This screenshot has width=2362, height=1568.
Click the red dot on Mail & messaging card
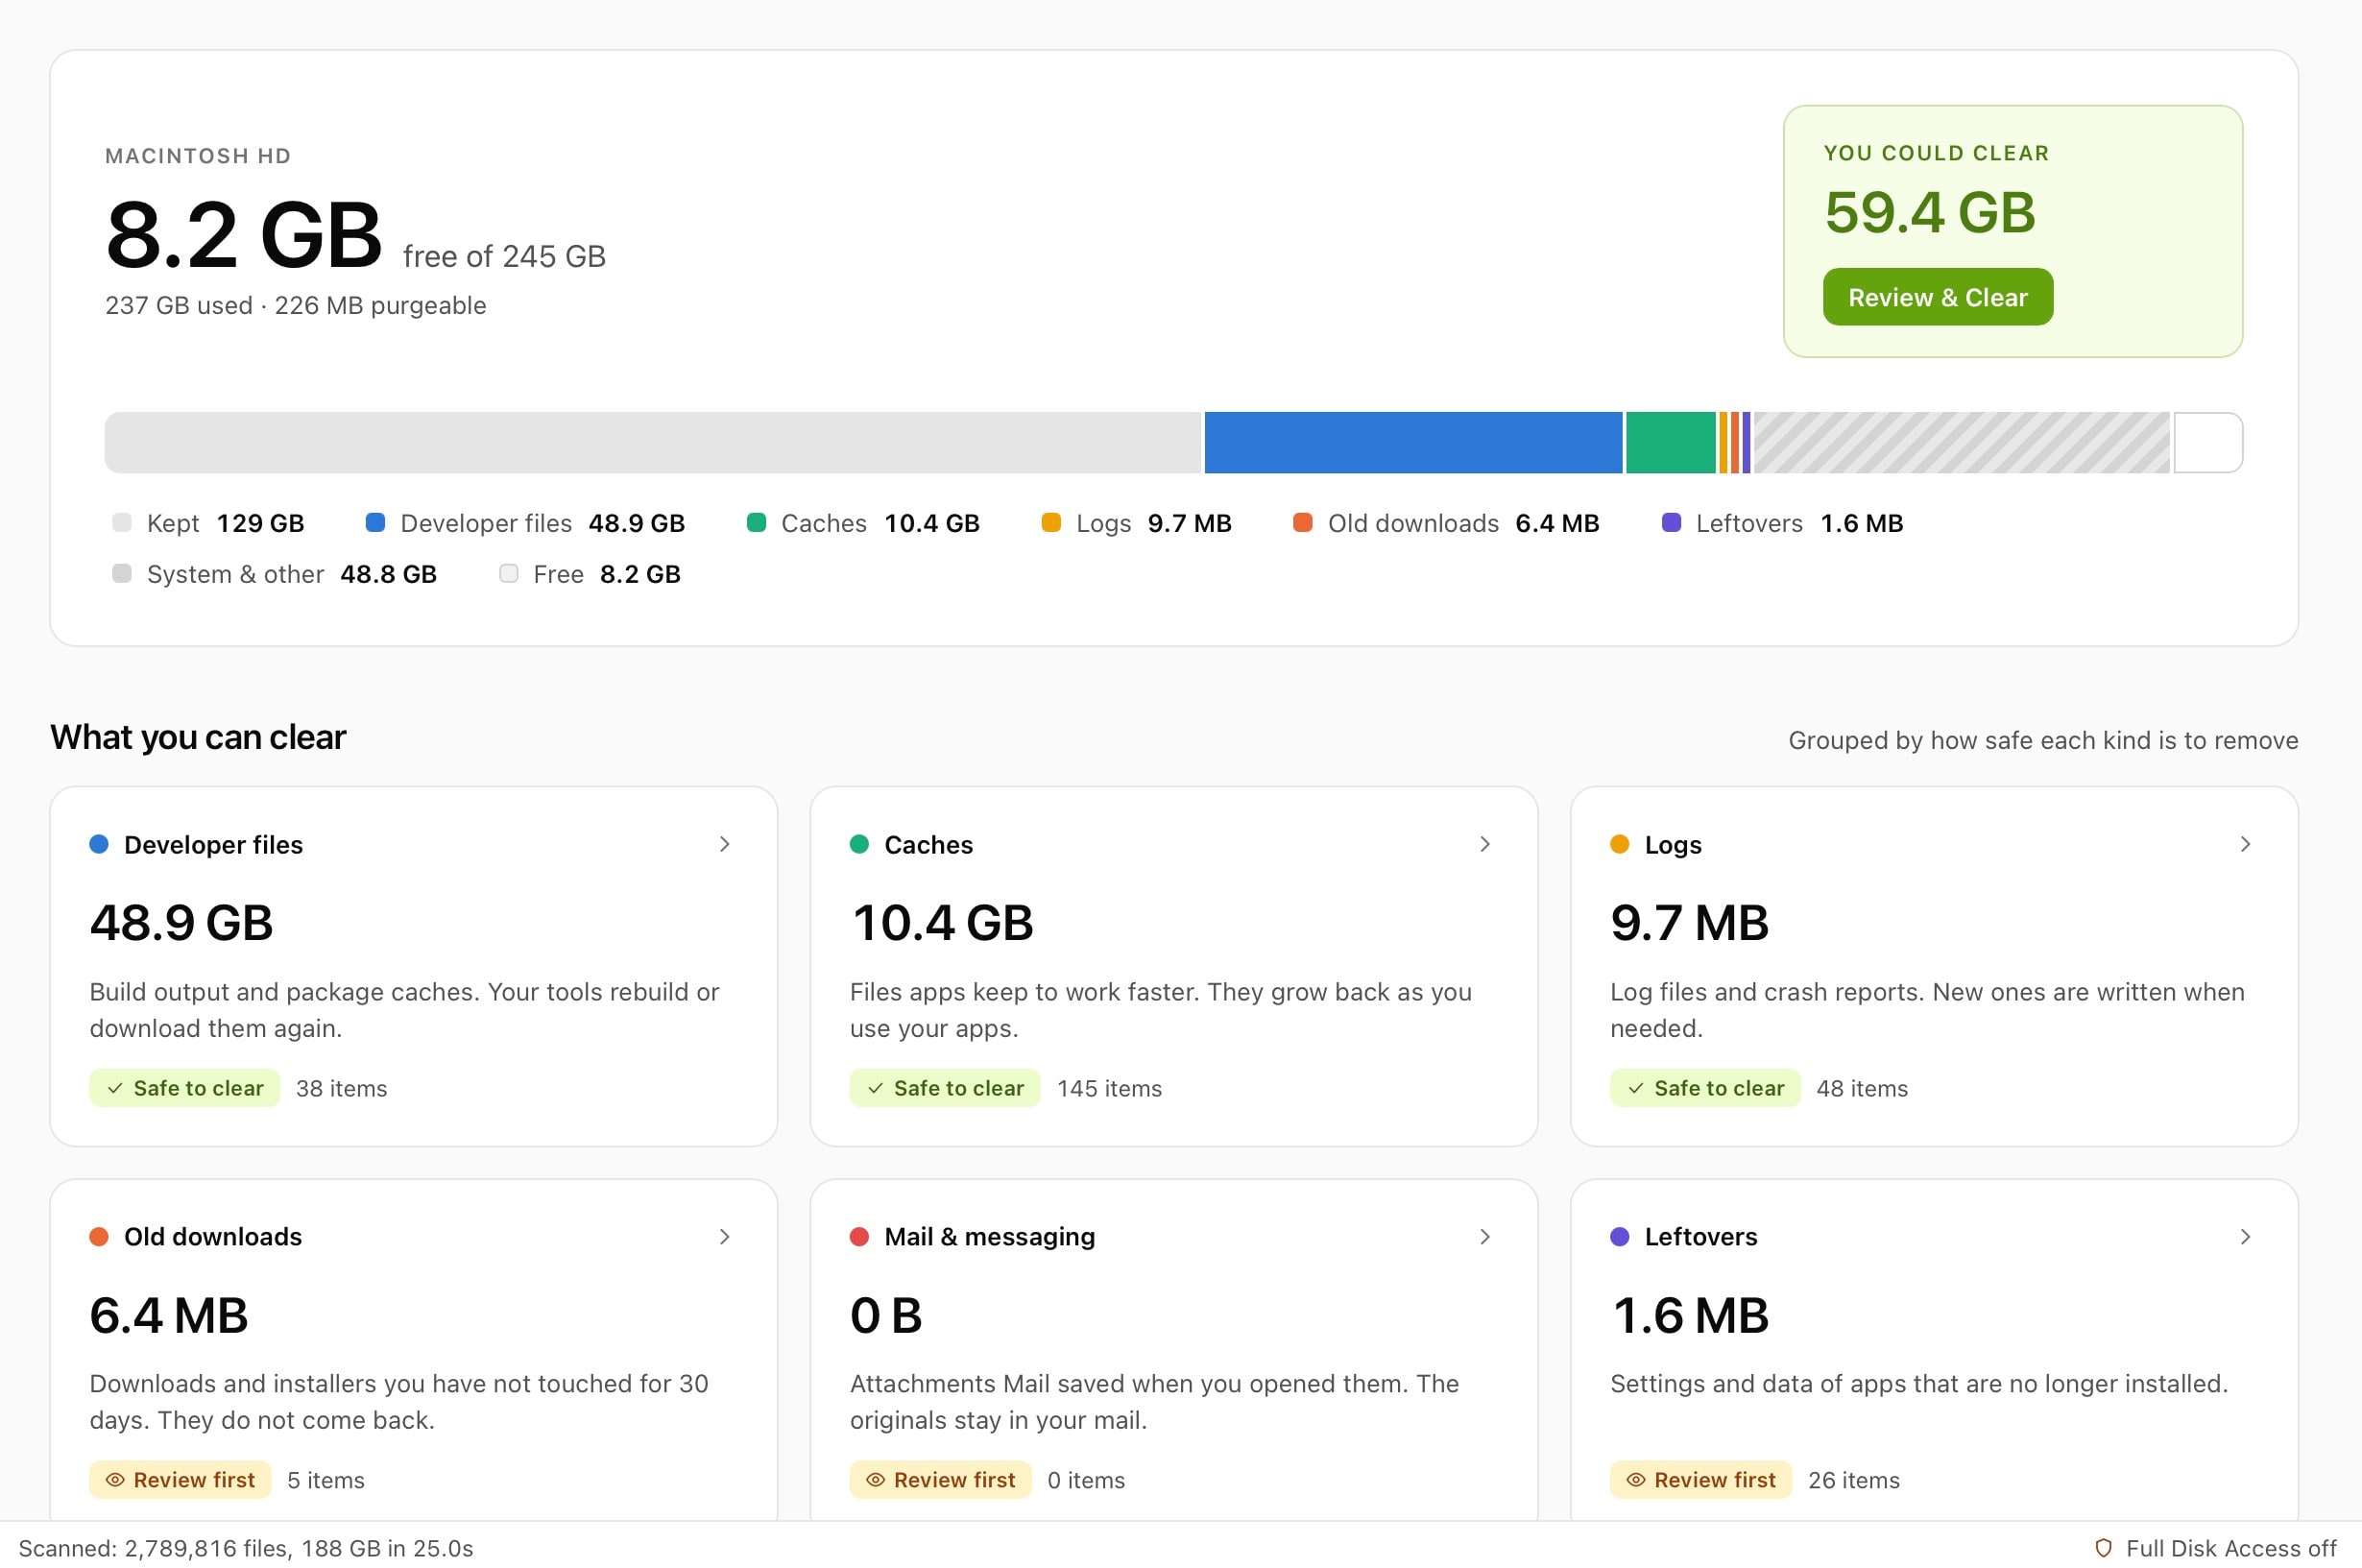pyautogui.click(x=859, y=1237)
